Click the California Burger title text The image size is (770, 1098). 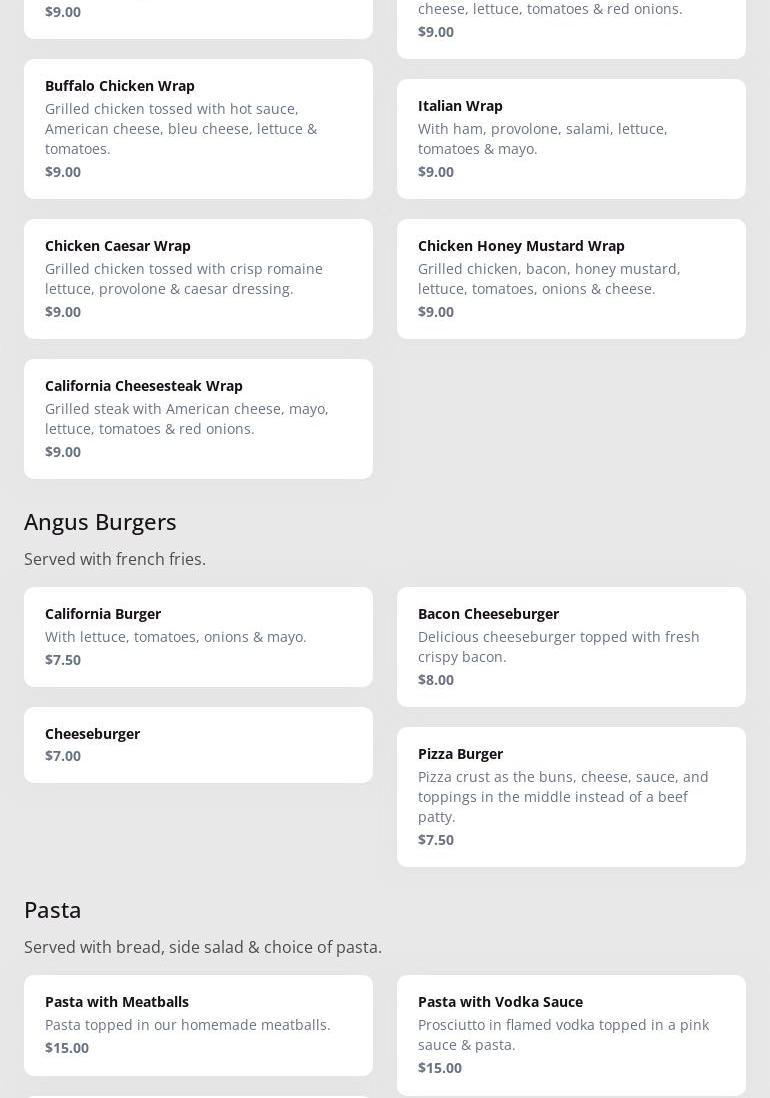[103, 614]
